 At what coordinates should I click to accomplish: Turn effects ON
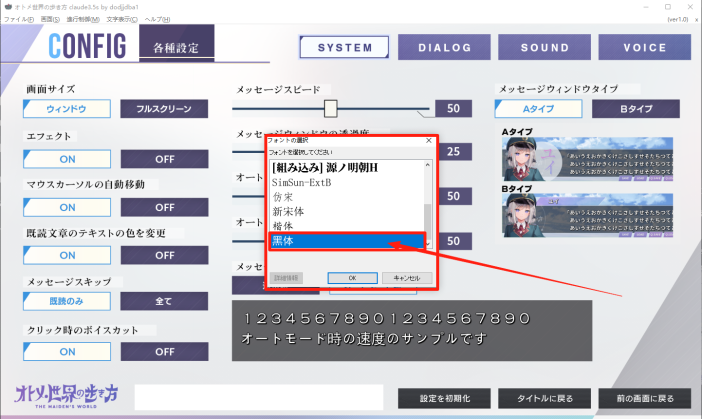point(67,158)
